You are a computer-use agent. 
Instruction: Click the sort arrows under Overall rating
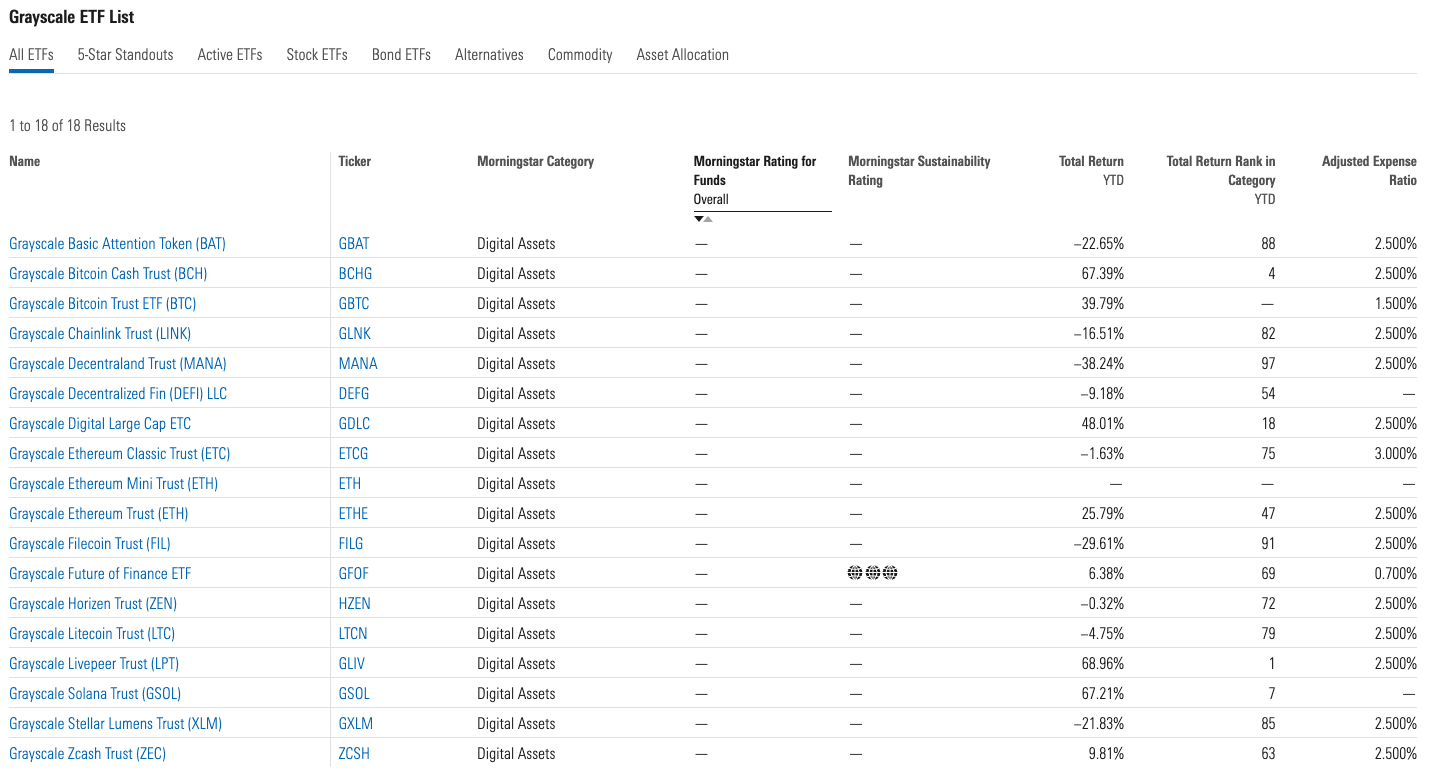(703, 219)
